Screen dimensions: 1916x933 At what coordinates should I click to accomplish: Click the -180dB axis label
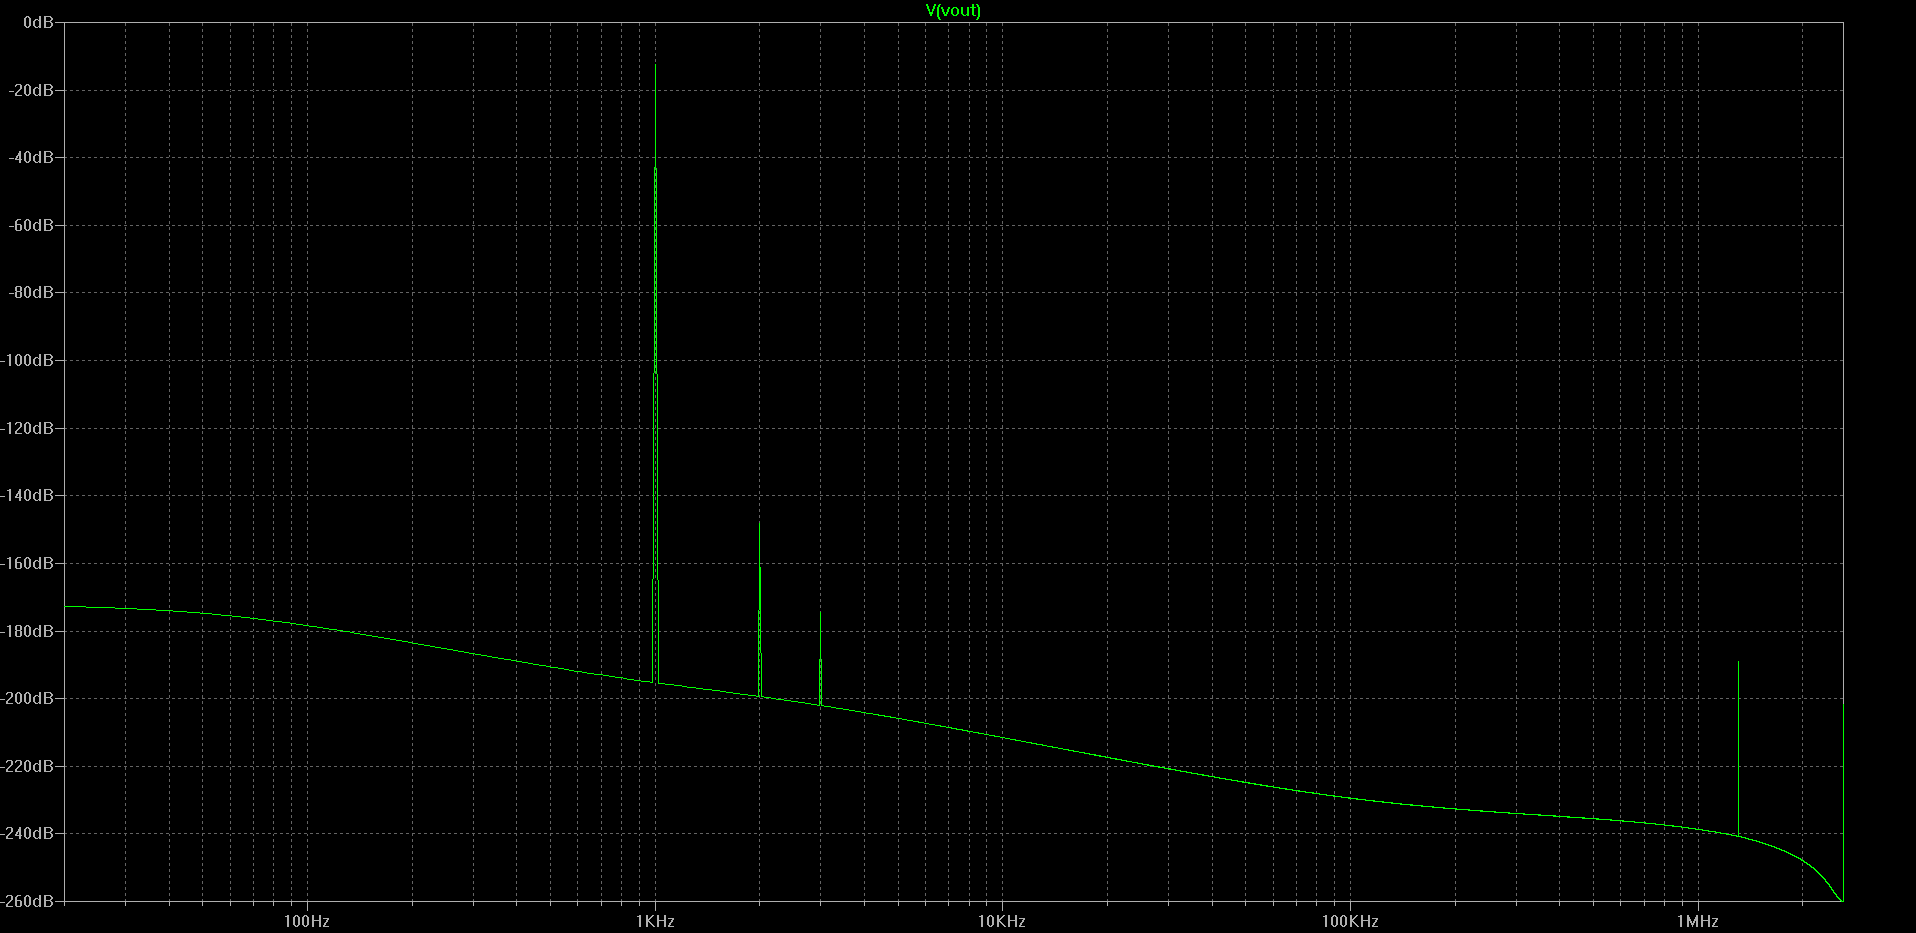27,631
